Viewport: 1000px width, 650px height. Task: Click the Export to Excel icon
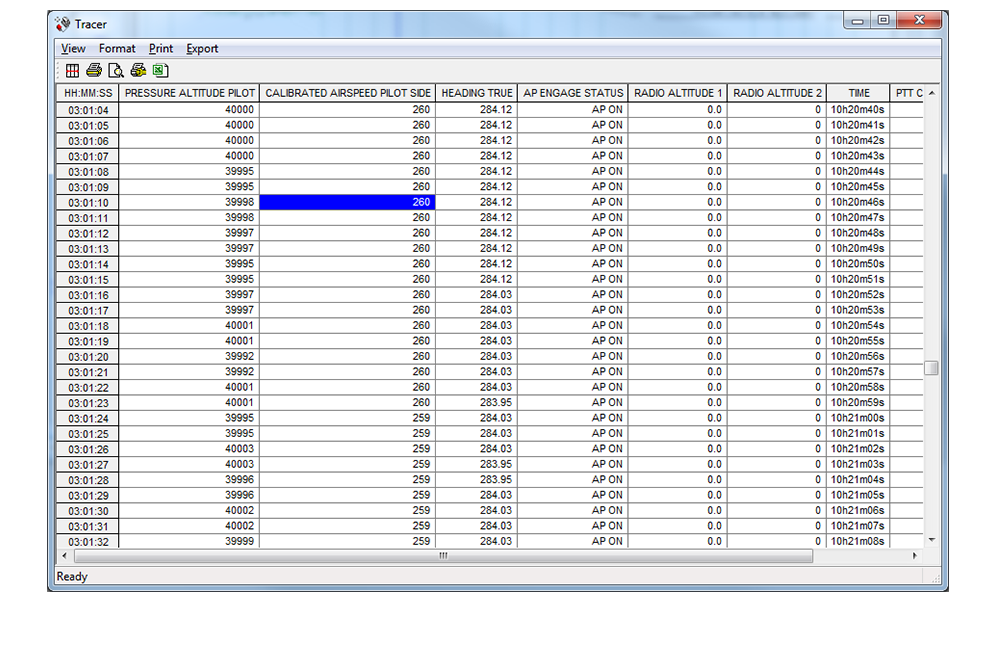160,71
